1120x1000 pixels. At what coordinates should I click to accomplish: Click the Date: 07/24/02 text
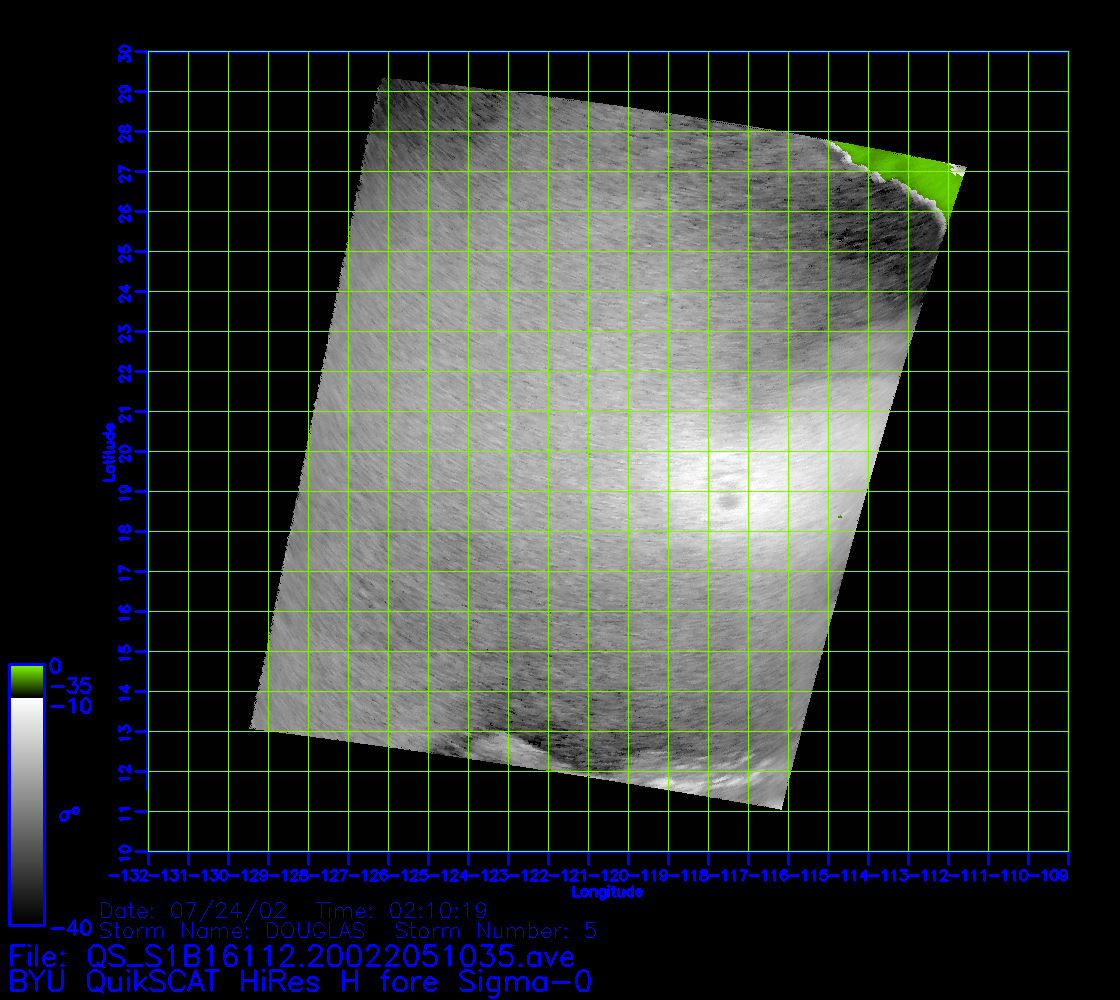click(x=193, y=911)
